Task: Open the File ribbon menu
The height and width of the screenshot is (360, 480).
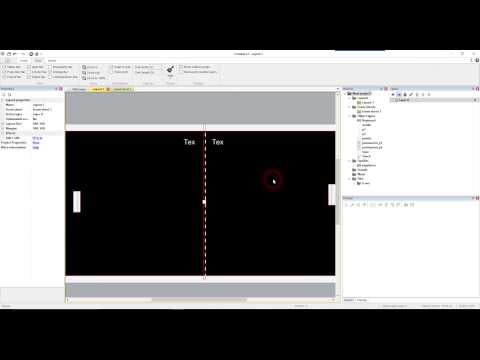Action: click(7, 61)
